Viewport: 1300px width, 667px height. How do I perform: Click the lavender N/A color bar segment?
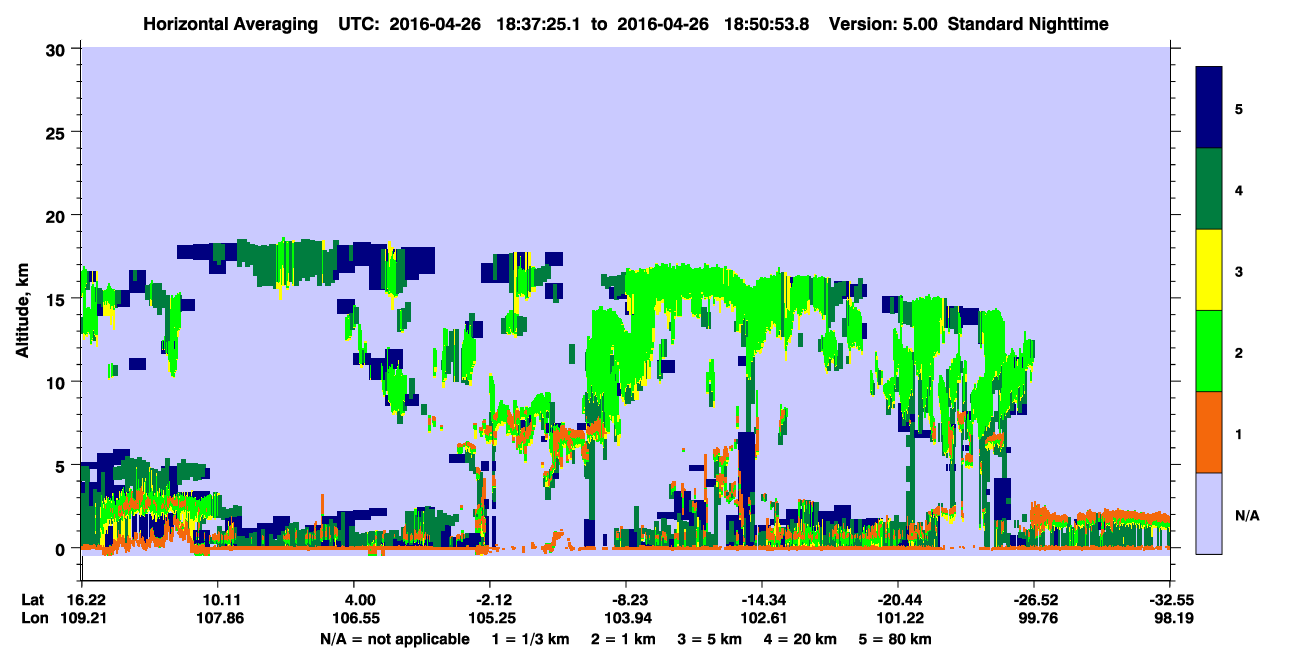[1209, 512]
